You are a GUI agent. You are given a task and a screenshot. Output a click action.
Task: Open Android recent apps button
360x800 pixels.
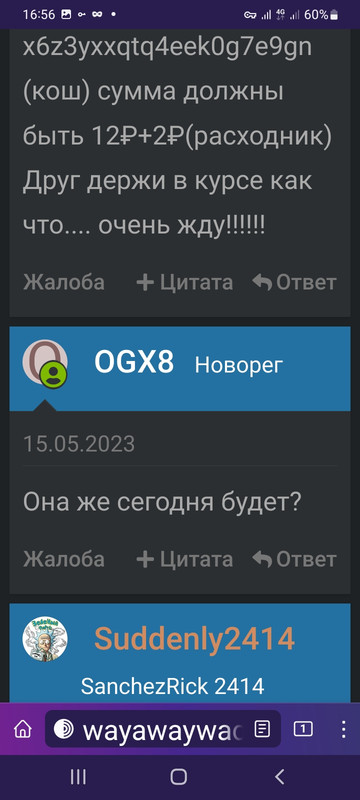click(x=78, y=777)
